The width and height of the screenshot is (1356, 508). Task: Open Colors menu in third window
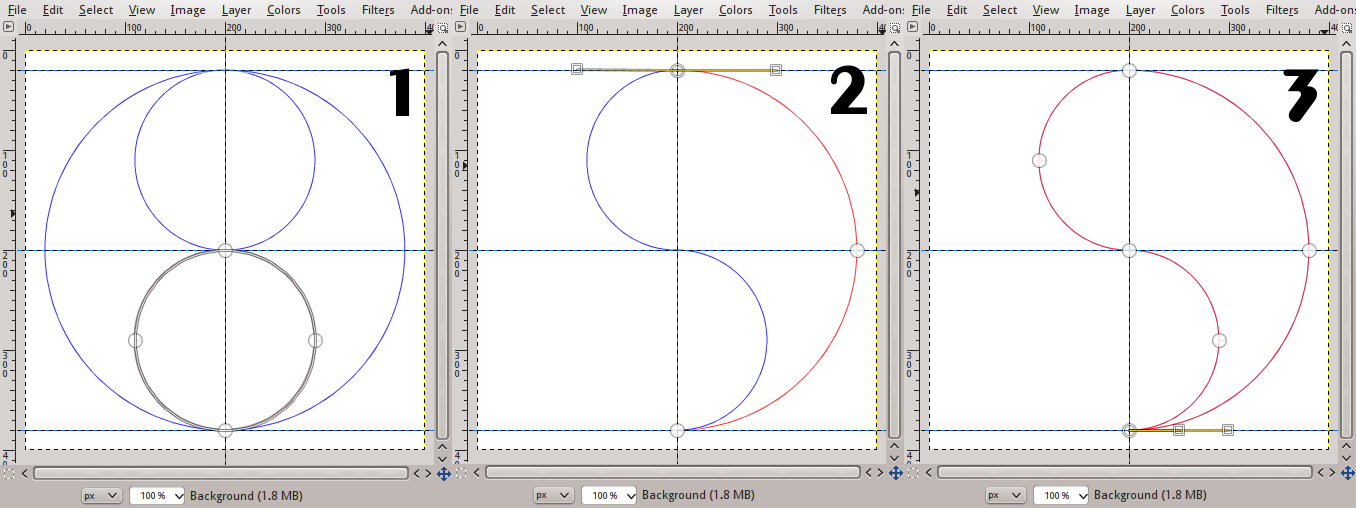pos(1187,10)
